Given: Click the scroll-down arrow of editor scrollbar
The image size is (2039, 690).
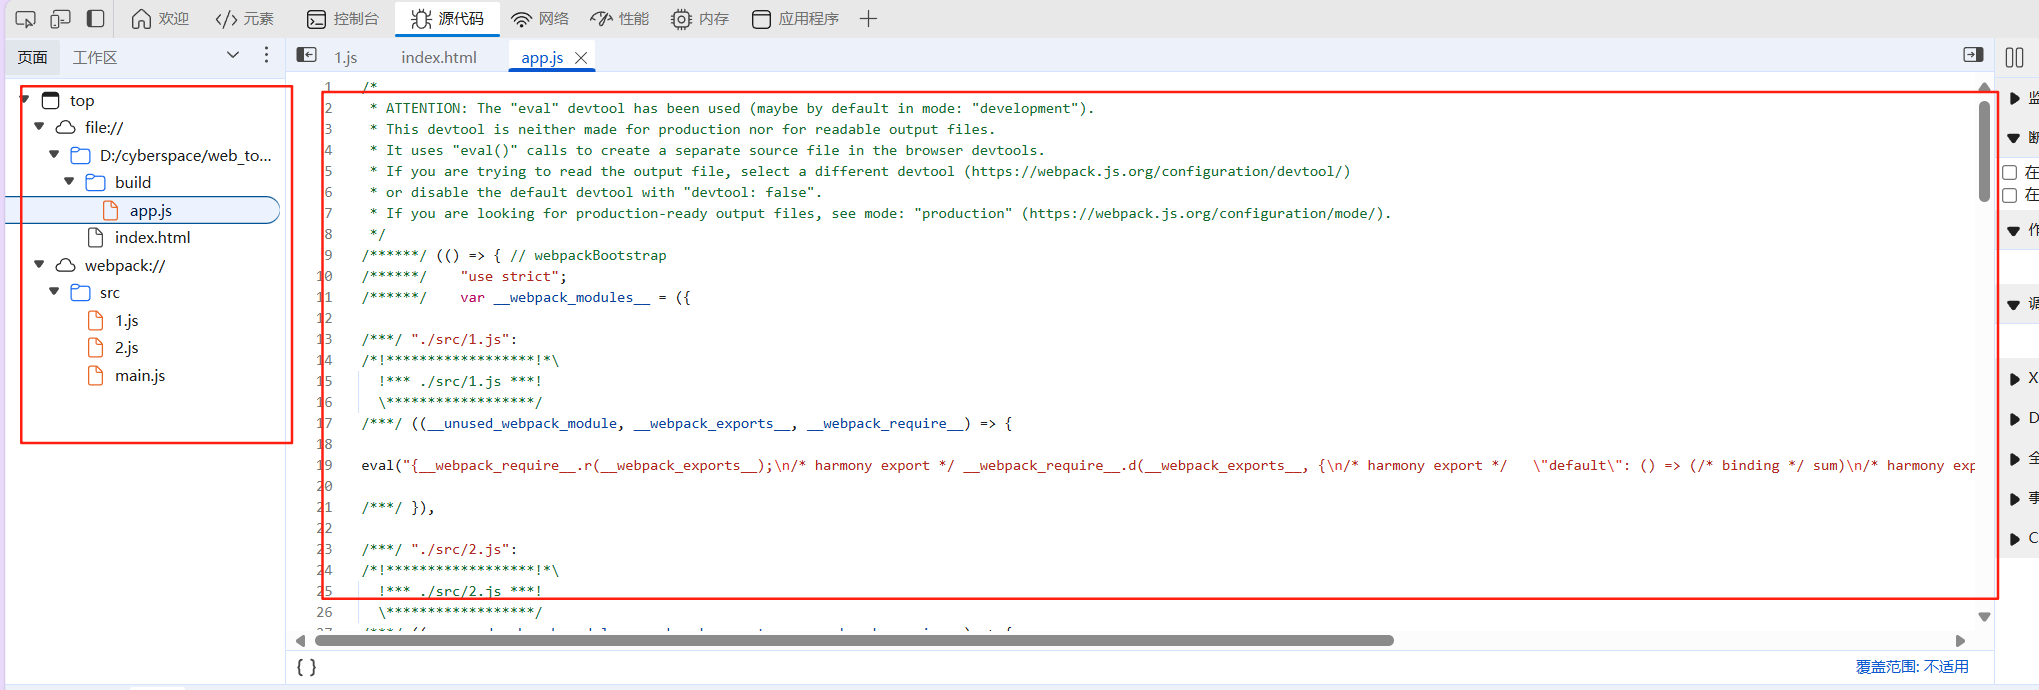Looking at the screenshot, I should coord(1984,617).
